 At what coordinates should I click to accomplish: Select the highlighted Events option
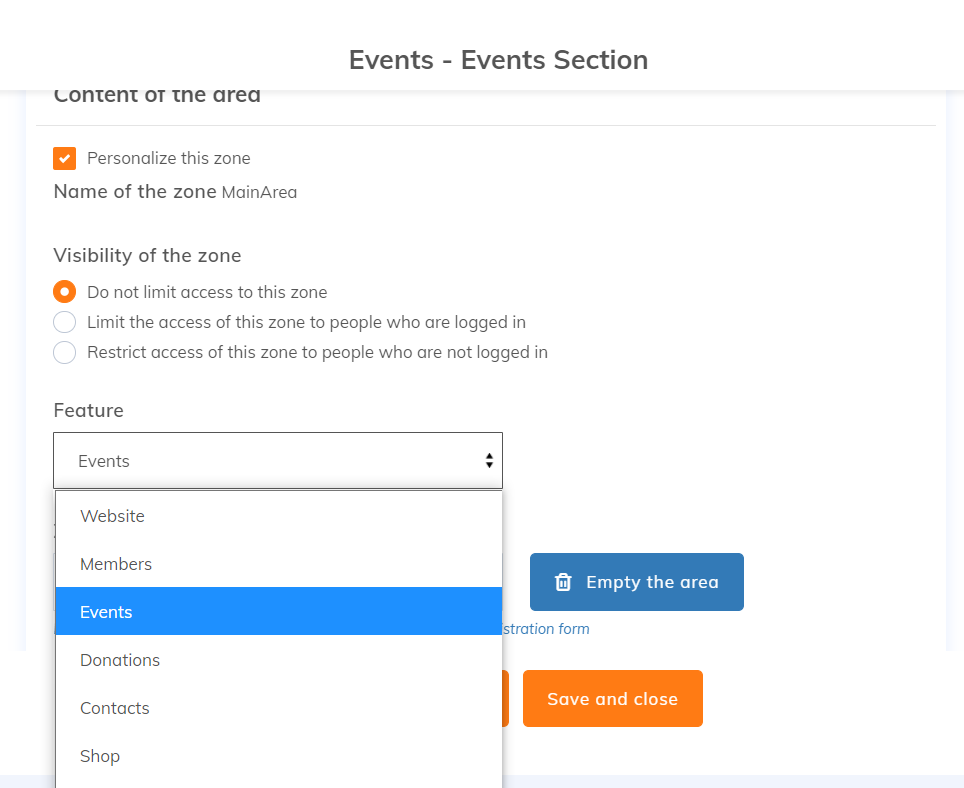[x=106, y=612]
